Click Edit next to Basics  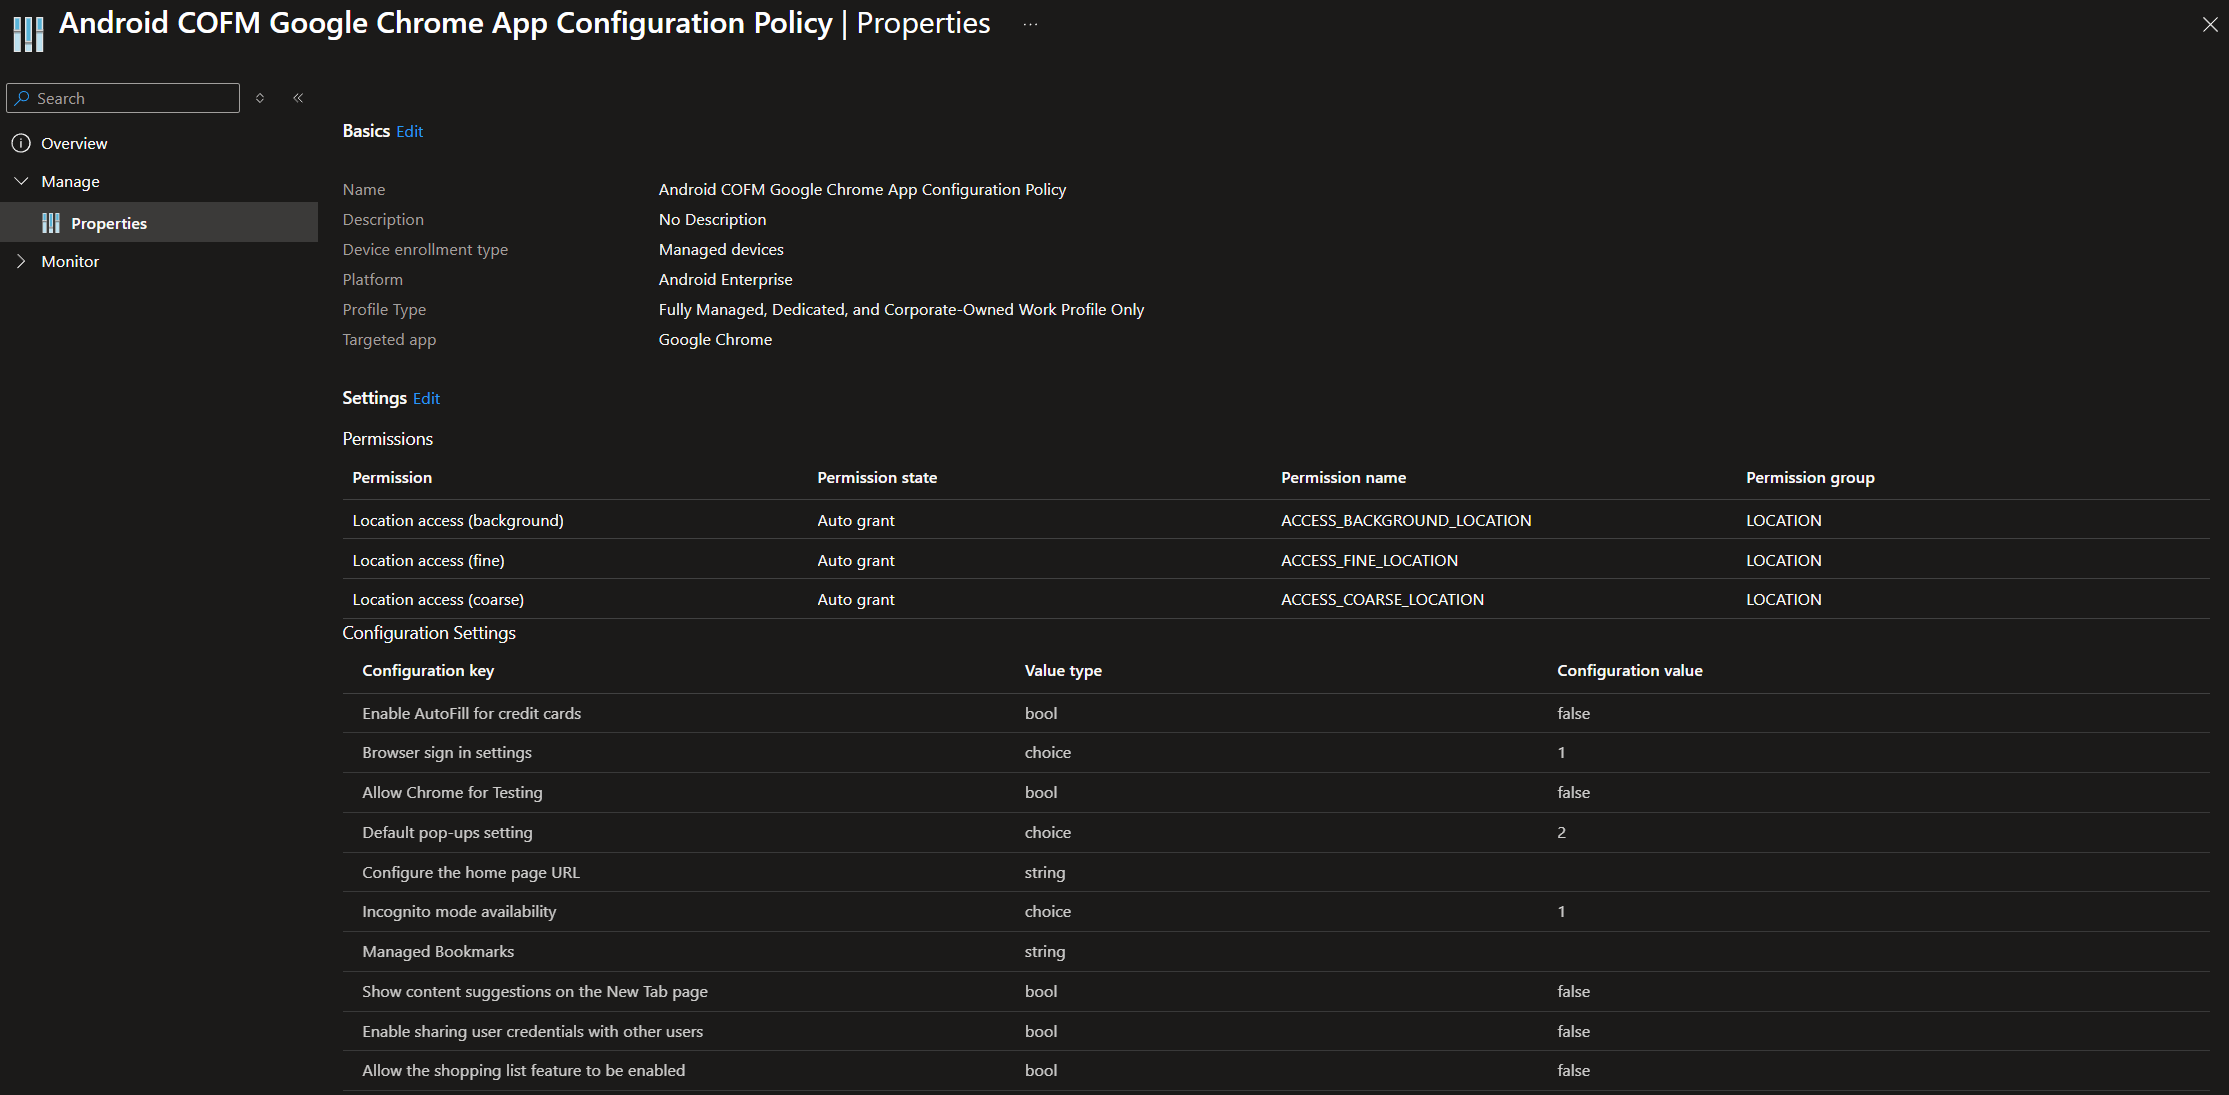(x=409, y=131)
